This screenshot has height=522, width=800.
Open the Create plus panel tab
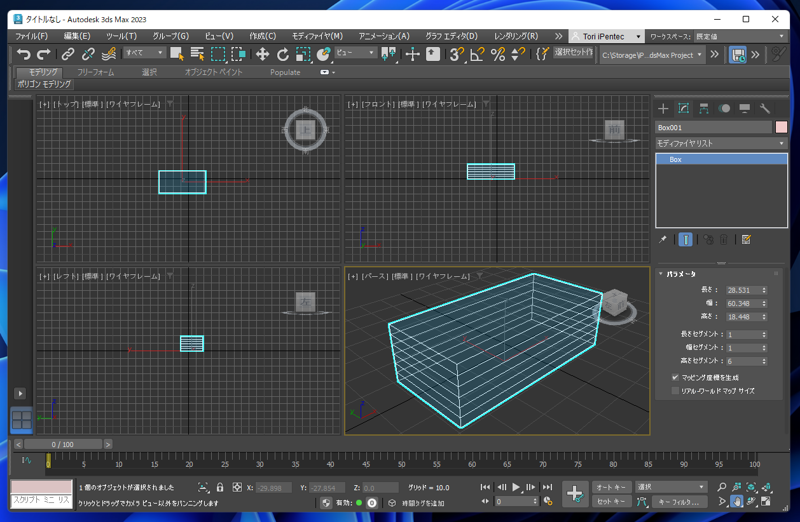[x=663, y=108]
